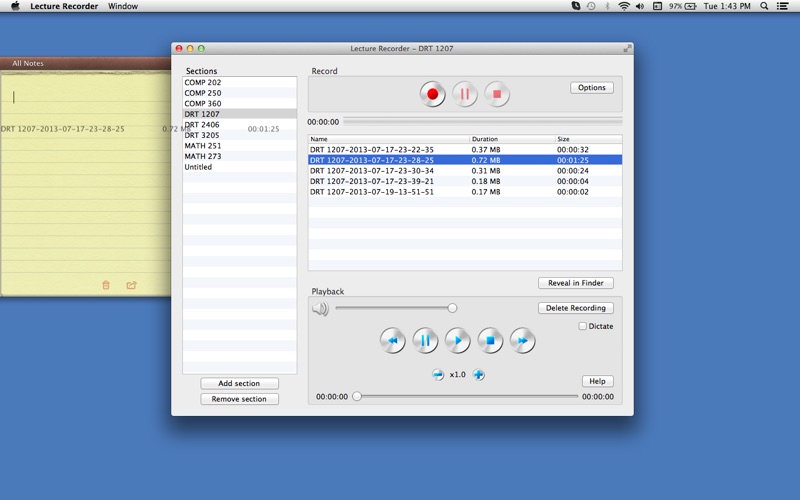Sort recordings by Name column header
Viewport: 800px width, 500px height.
tap(388, 139)
